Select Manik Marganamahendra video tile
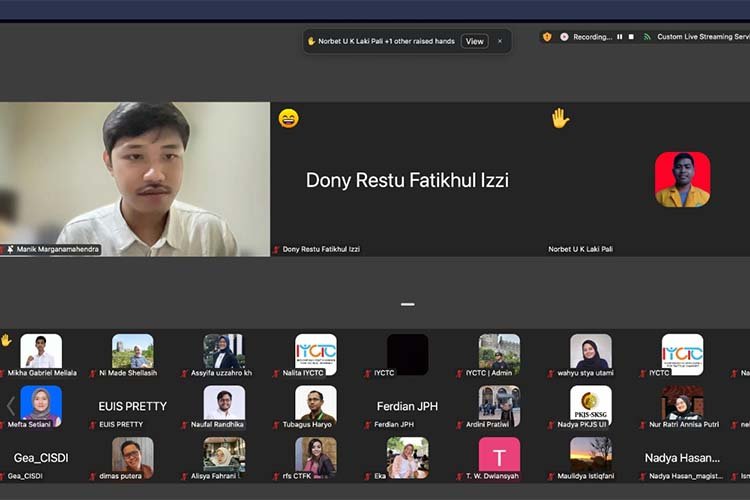The image size is (750, 500). 135,179
